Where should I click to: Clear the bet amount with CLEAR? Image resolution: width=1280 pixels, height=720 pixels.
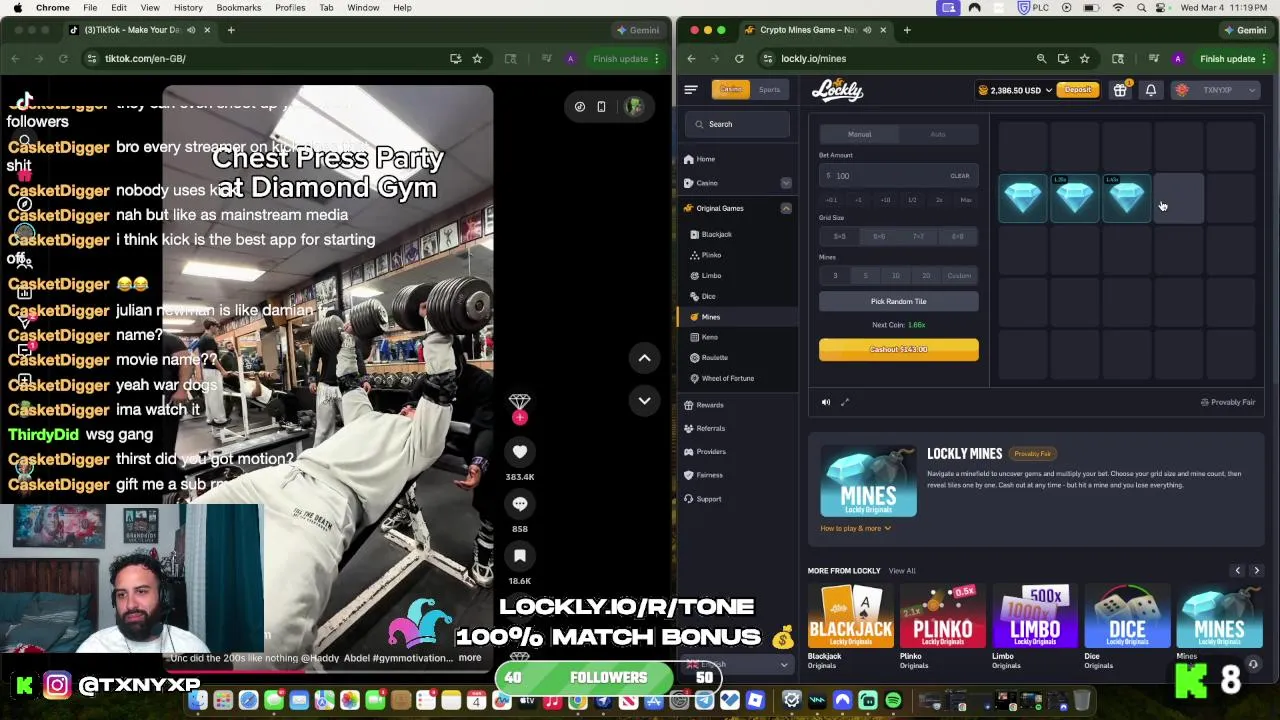click(x=960, y=176)
